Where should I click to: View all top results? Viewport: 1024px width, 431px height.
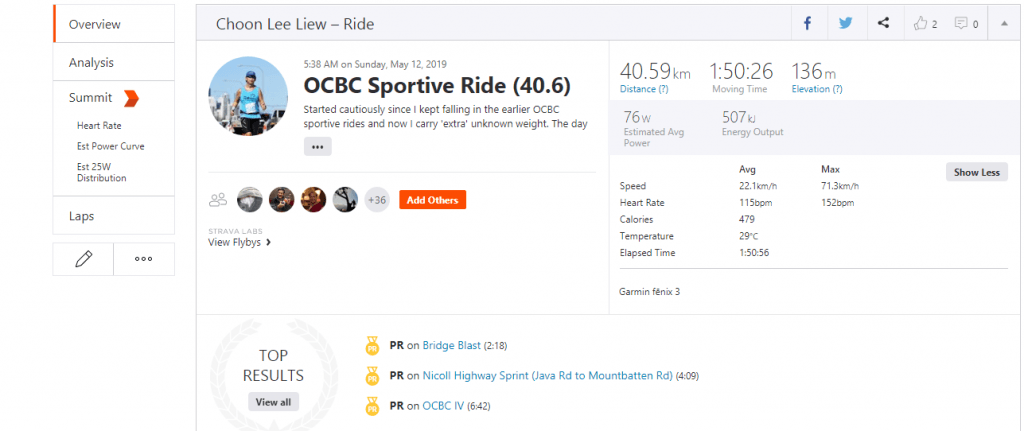click(274, 402)
